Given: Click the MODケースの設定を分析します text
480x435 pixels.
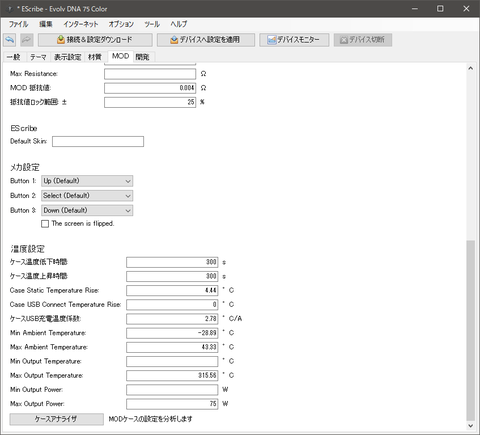Looking at the screenshot, I should click(150, 419).
